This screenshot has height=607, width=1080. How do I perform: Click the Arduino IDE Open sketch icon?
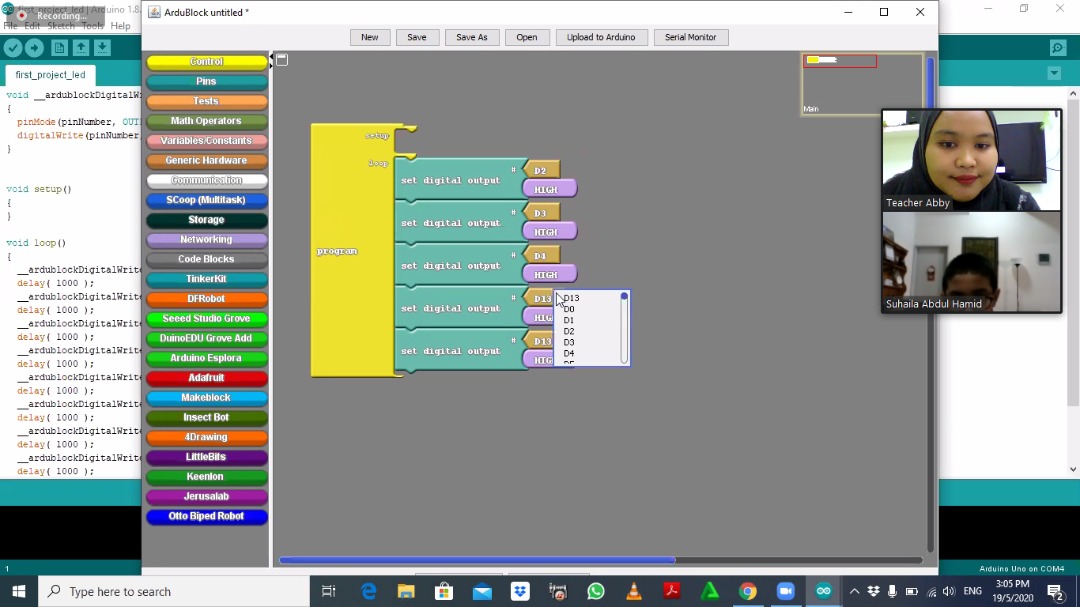81,48
